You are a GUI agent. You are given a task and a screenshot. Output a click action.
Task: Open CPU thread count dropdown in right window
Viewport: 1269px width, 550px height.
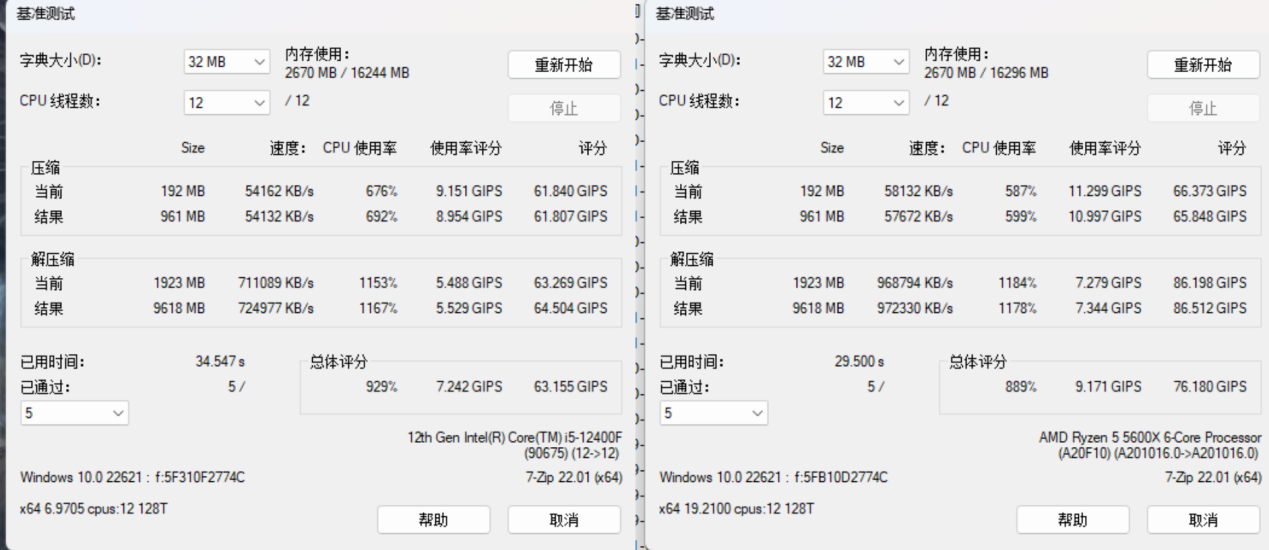tap(866, 103)
